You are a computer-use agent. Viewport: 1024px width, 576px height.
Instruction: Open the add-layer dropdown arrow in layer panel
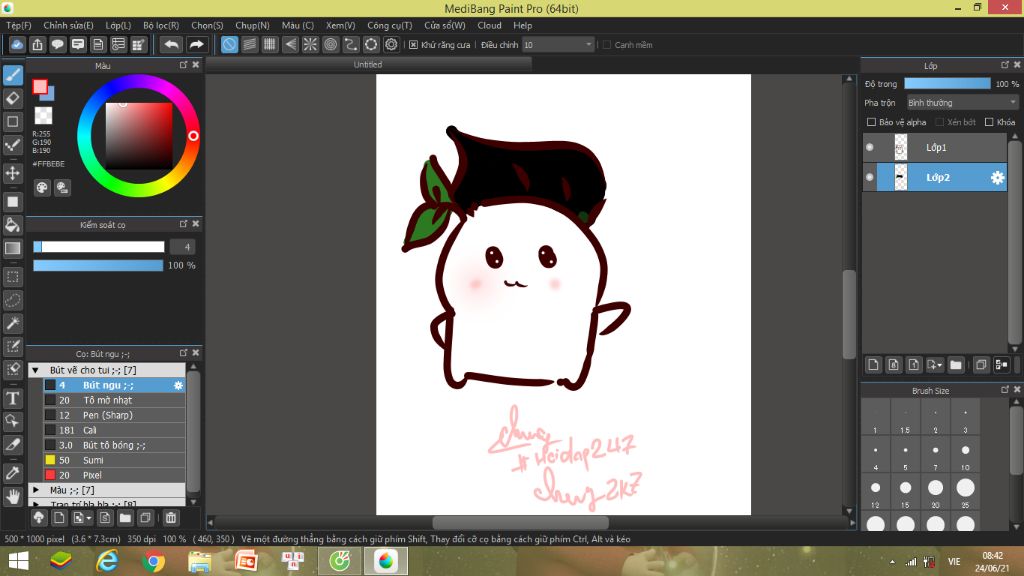pos(935,365)
